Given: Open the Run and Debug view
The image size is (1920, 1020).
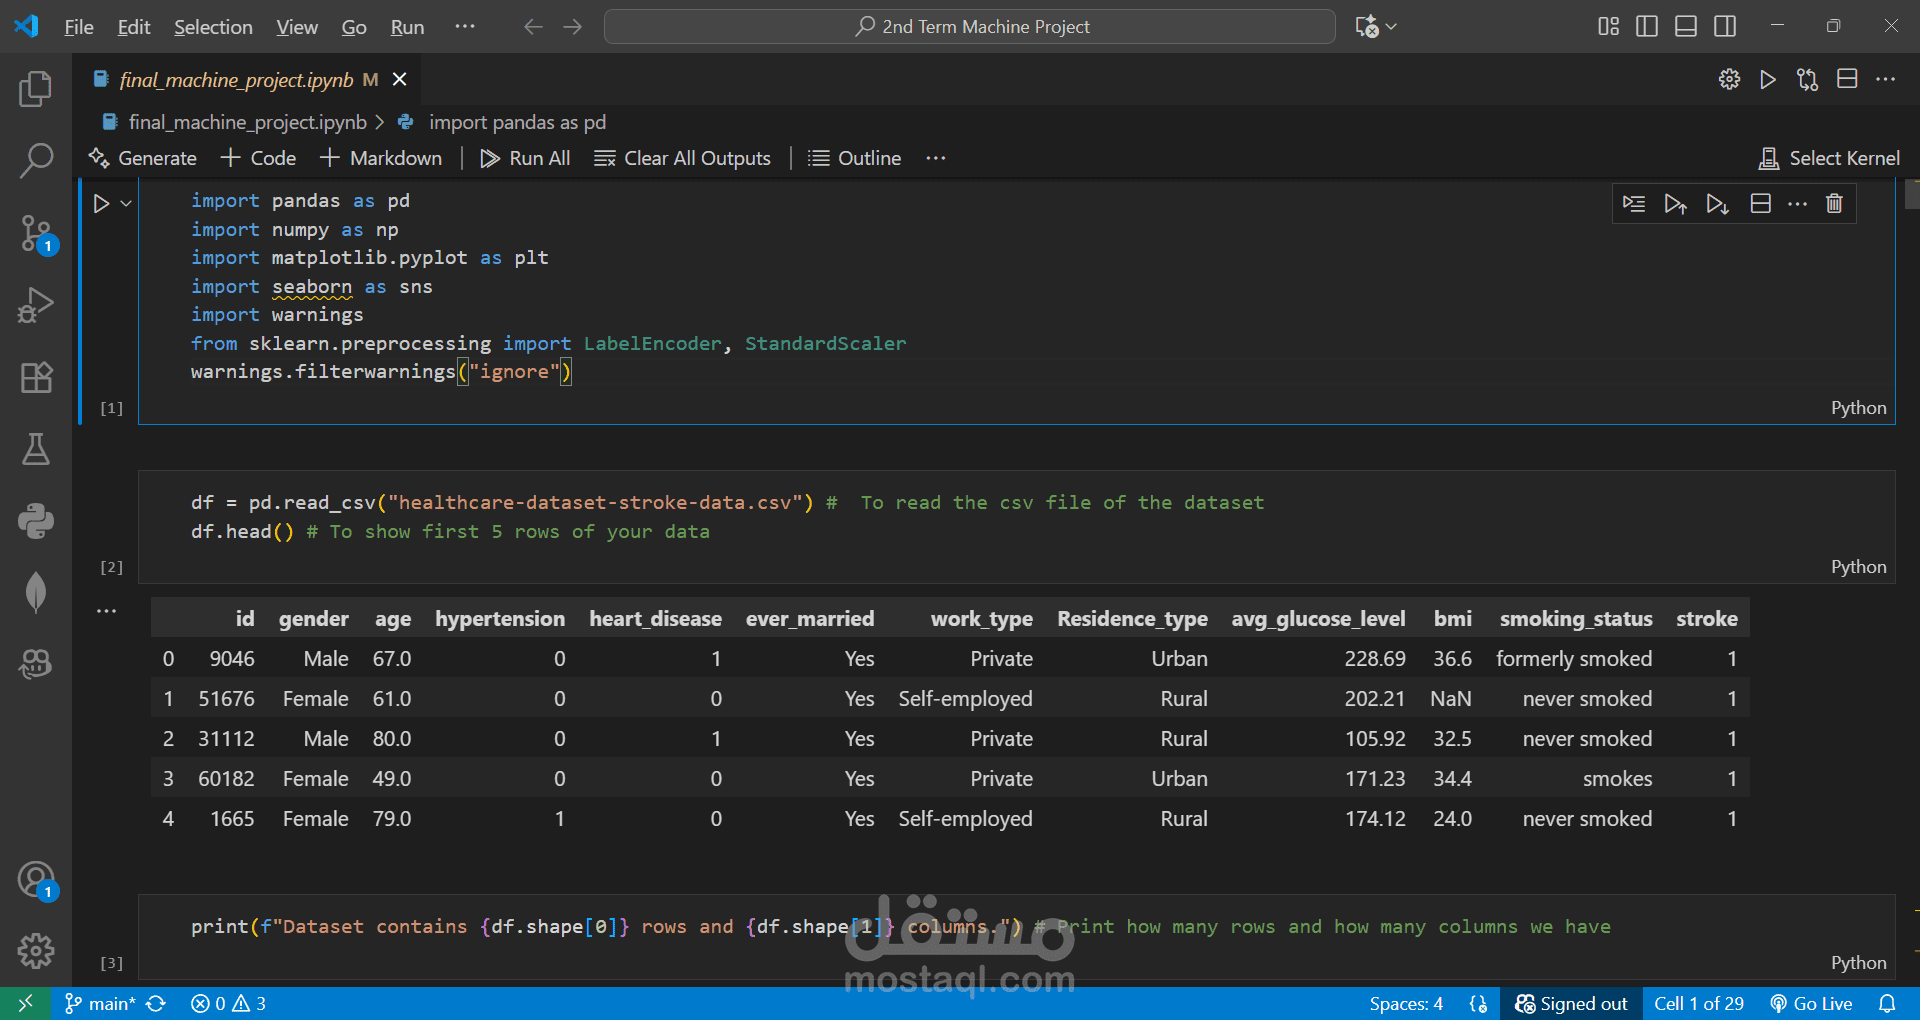Looking at the screenshot, I should pos(36,306).
